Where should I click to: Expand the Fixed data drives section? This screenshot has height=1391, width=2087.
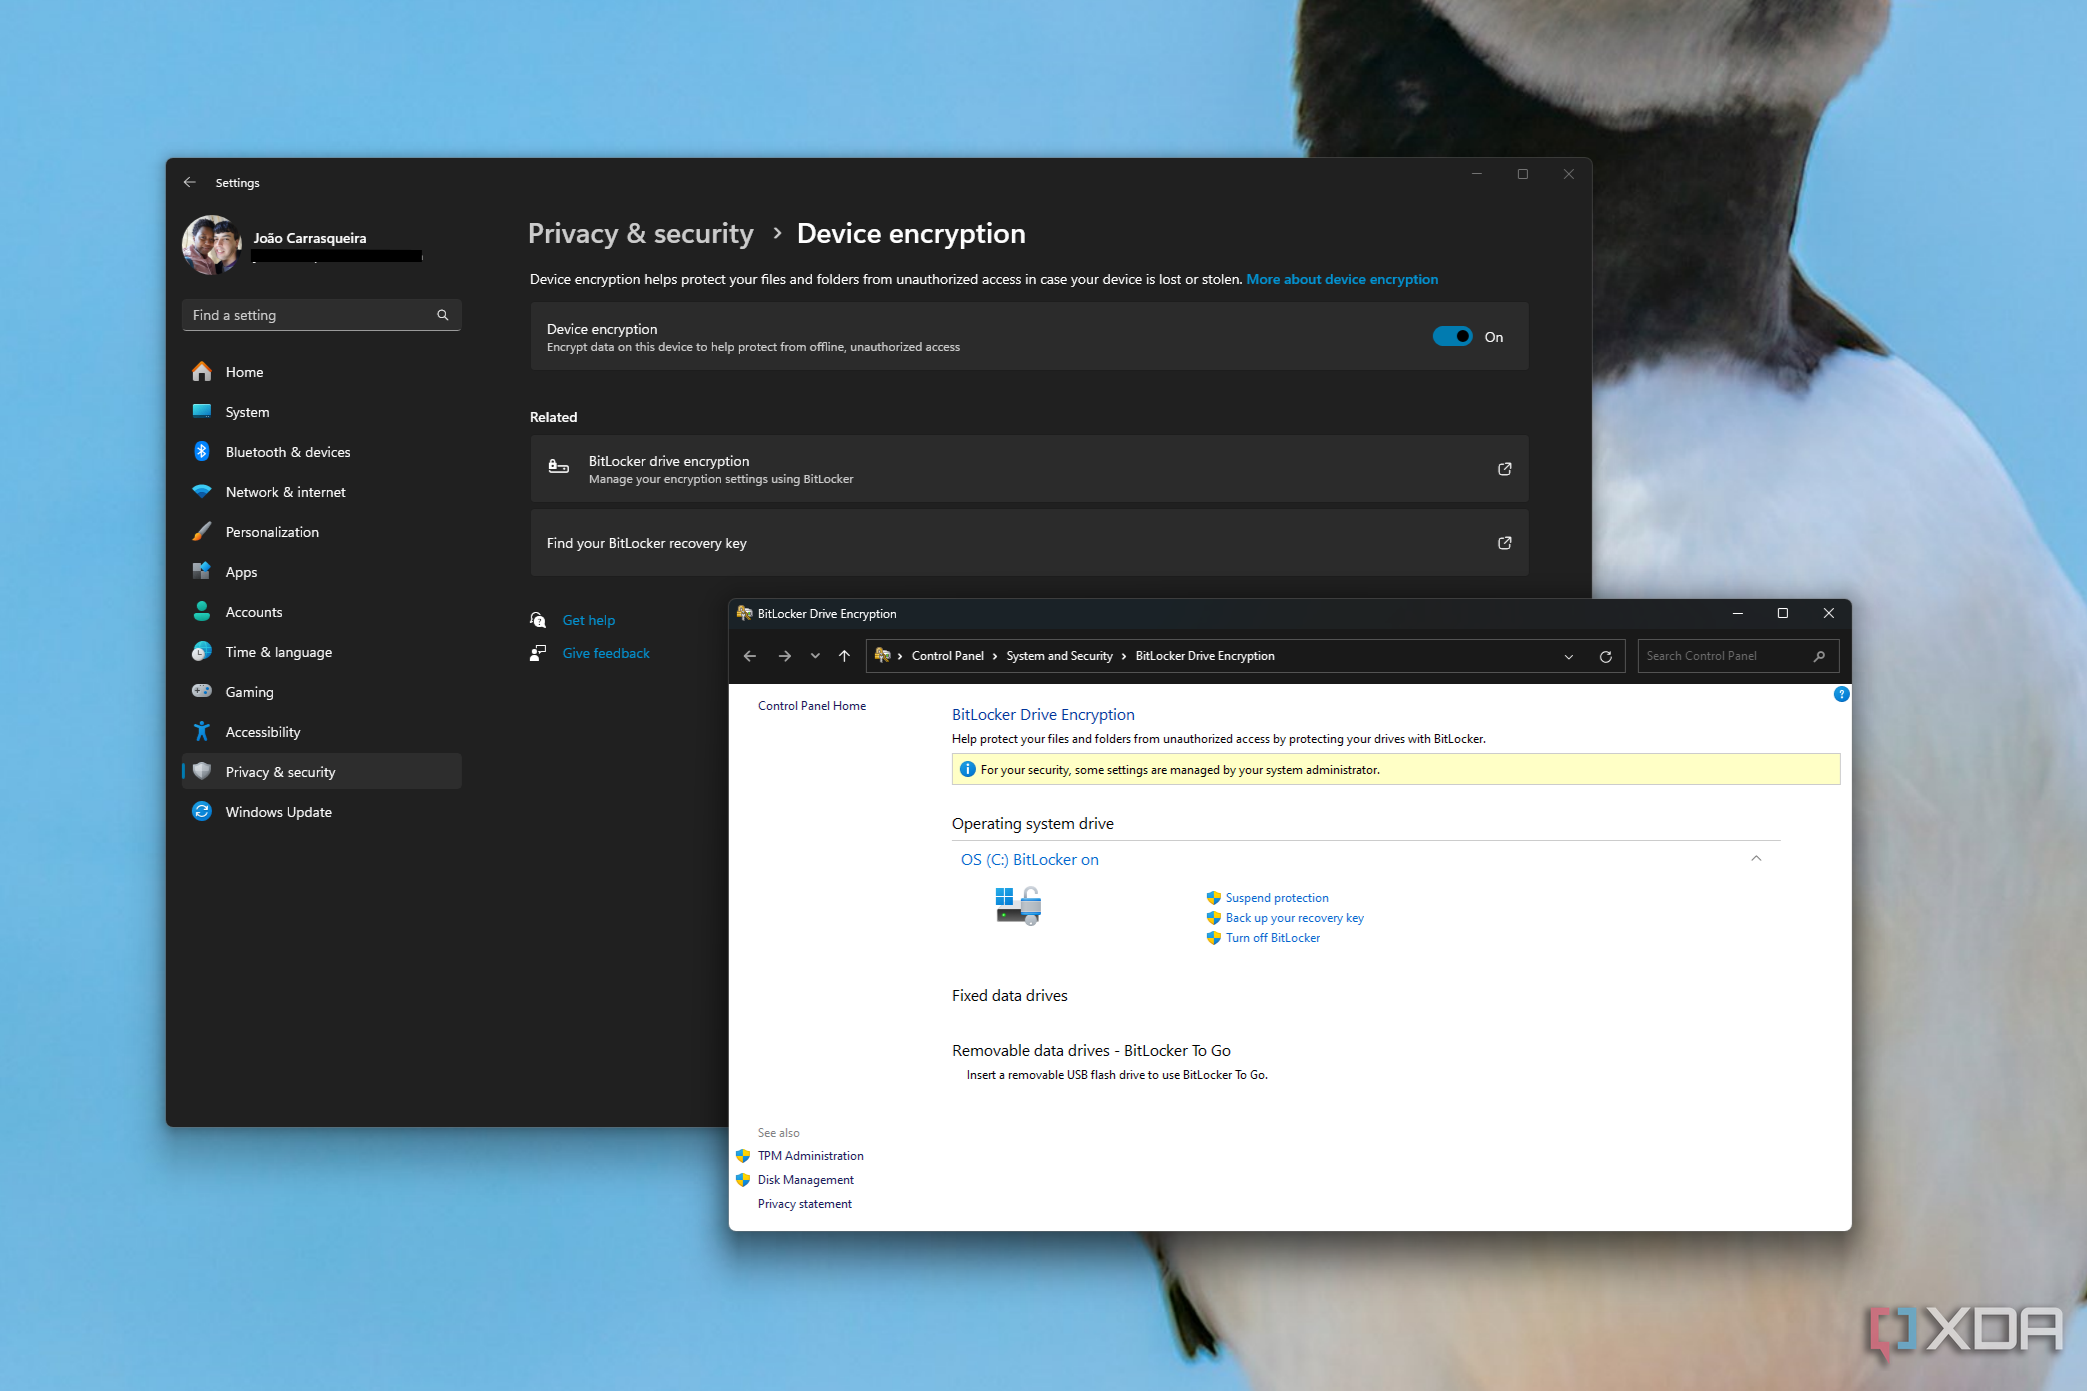[x=1007, y=994]
